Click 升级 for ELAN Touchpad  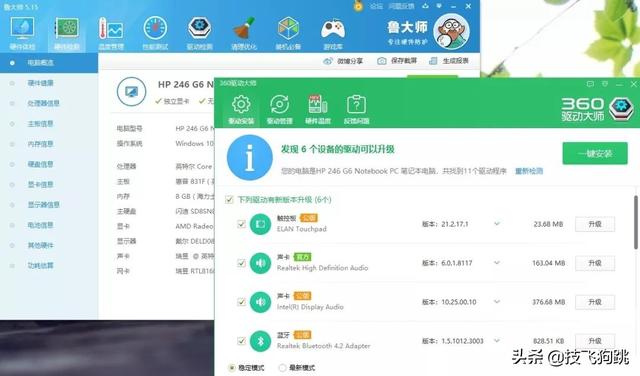coord(595,224)
